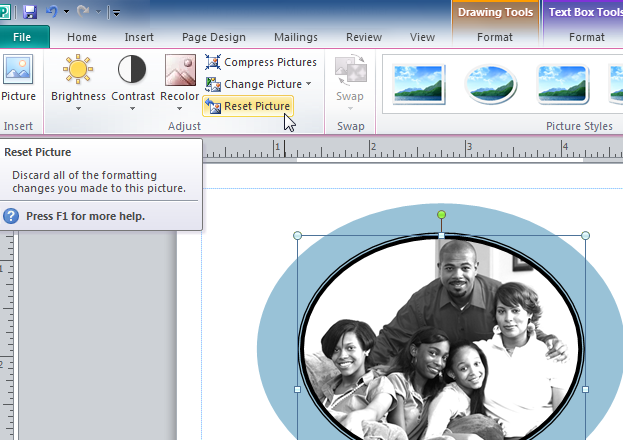Apply the first rectangular picture style
623x440 pixels.
click(419, 84)
